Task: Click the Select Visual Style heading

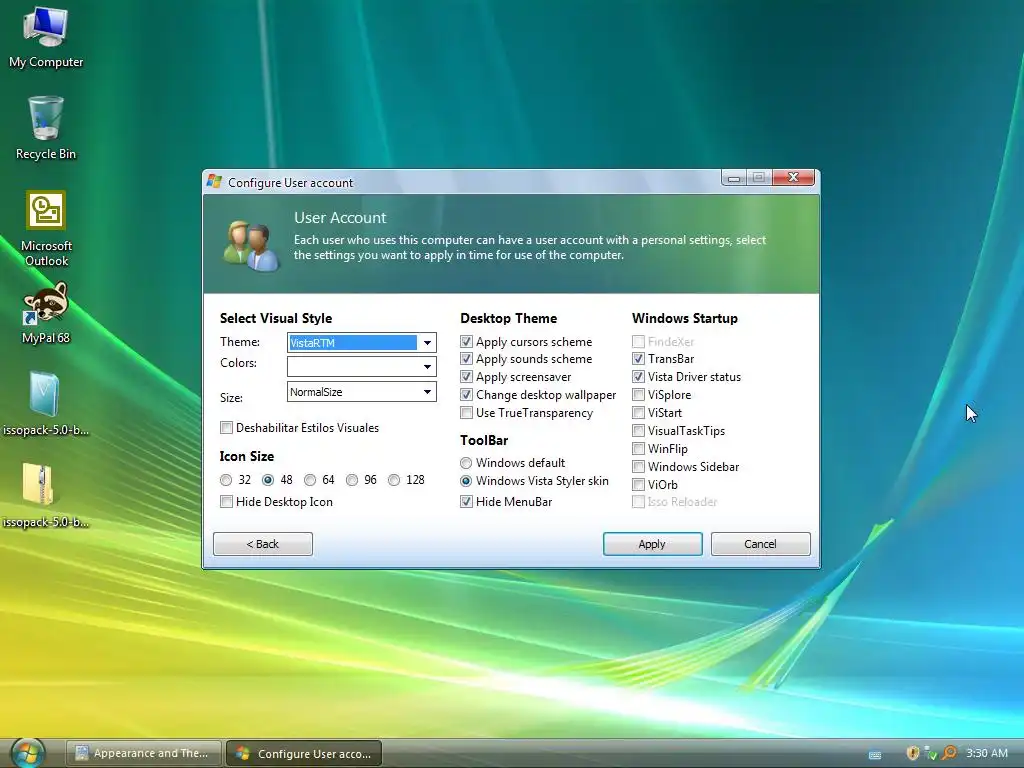Action: pos(276,318)
